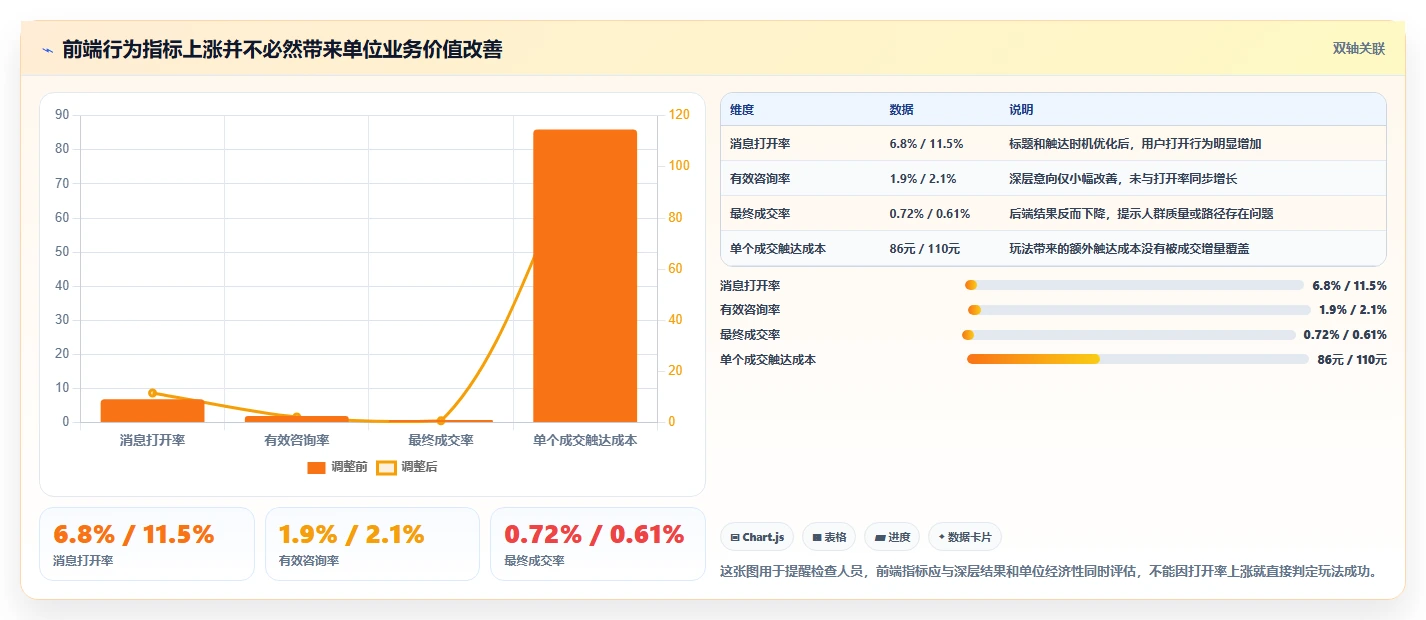Click the orange 调整前 legend swatch

316,467
